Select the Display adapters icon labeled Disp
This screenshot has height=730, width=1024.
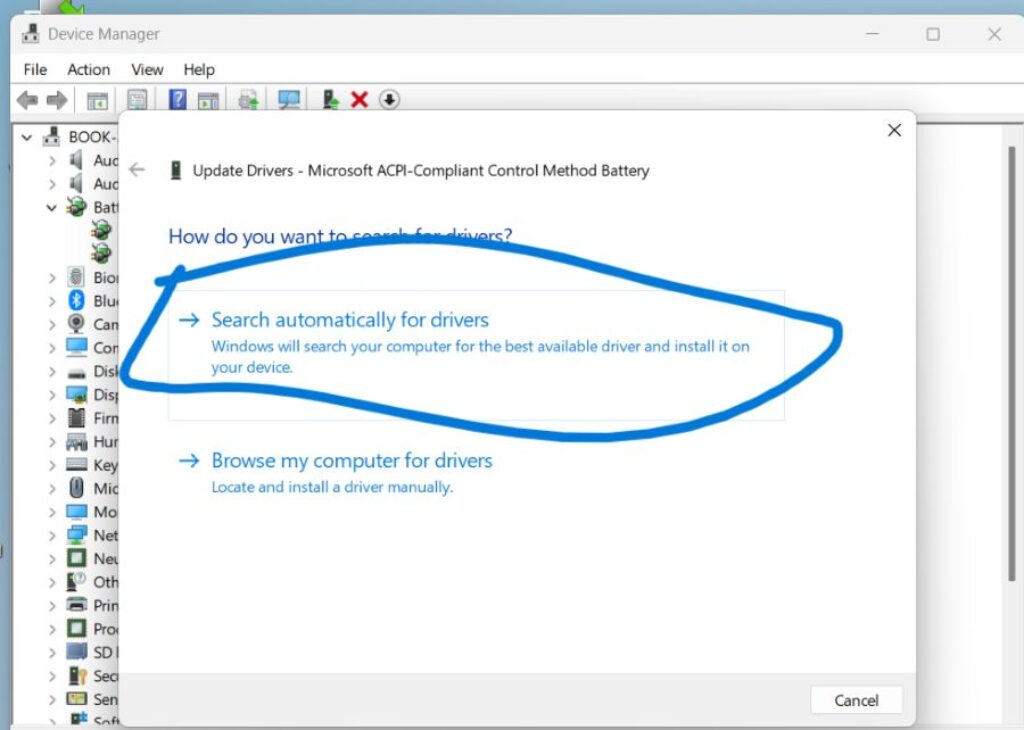point(76,394)
